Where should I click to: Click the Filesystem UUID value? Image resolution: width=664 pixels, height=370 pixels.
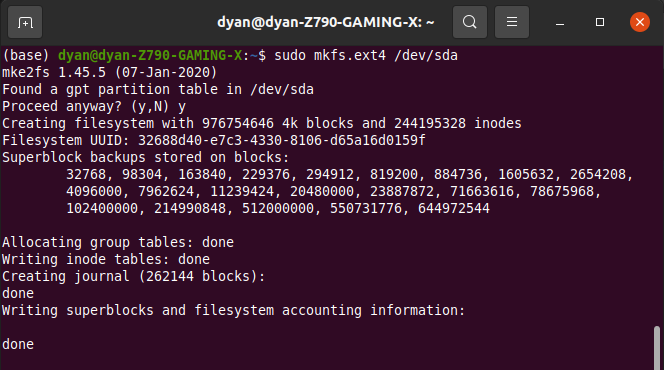click(x=282, y=140)
